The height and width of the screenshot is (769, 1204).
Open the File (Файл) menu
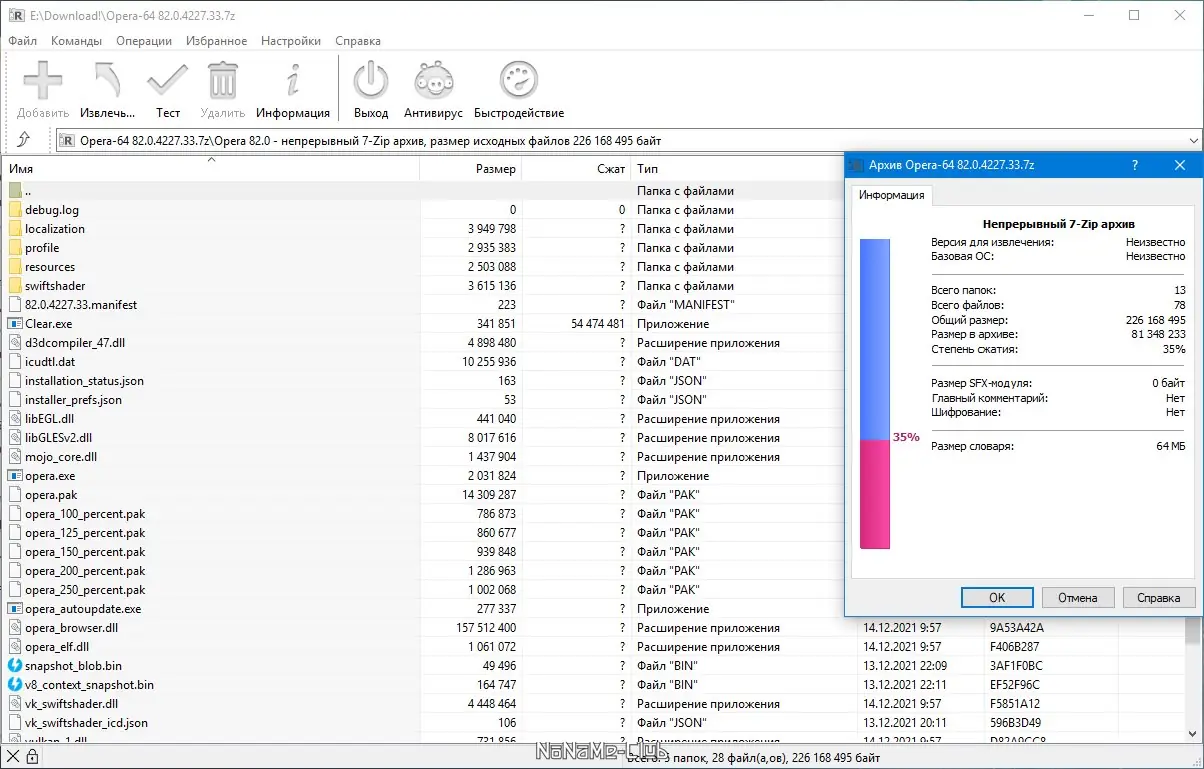pos(22,41)
